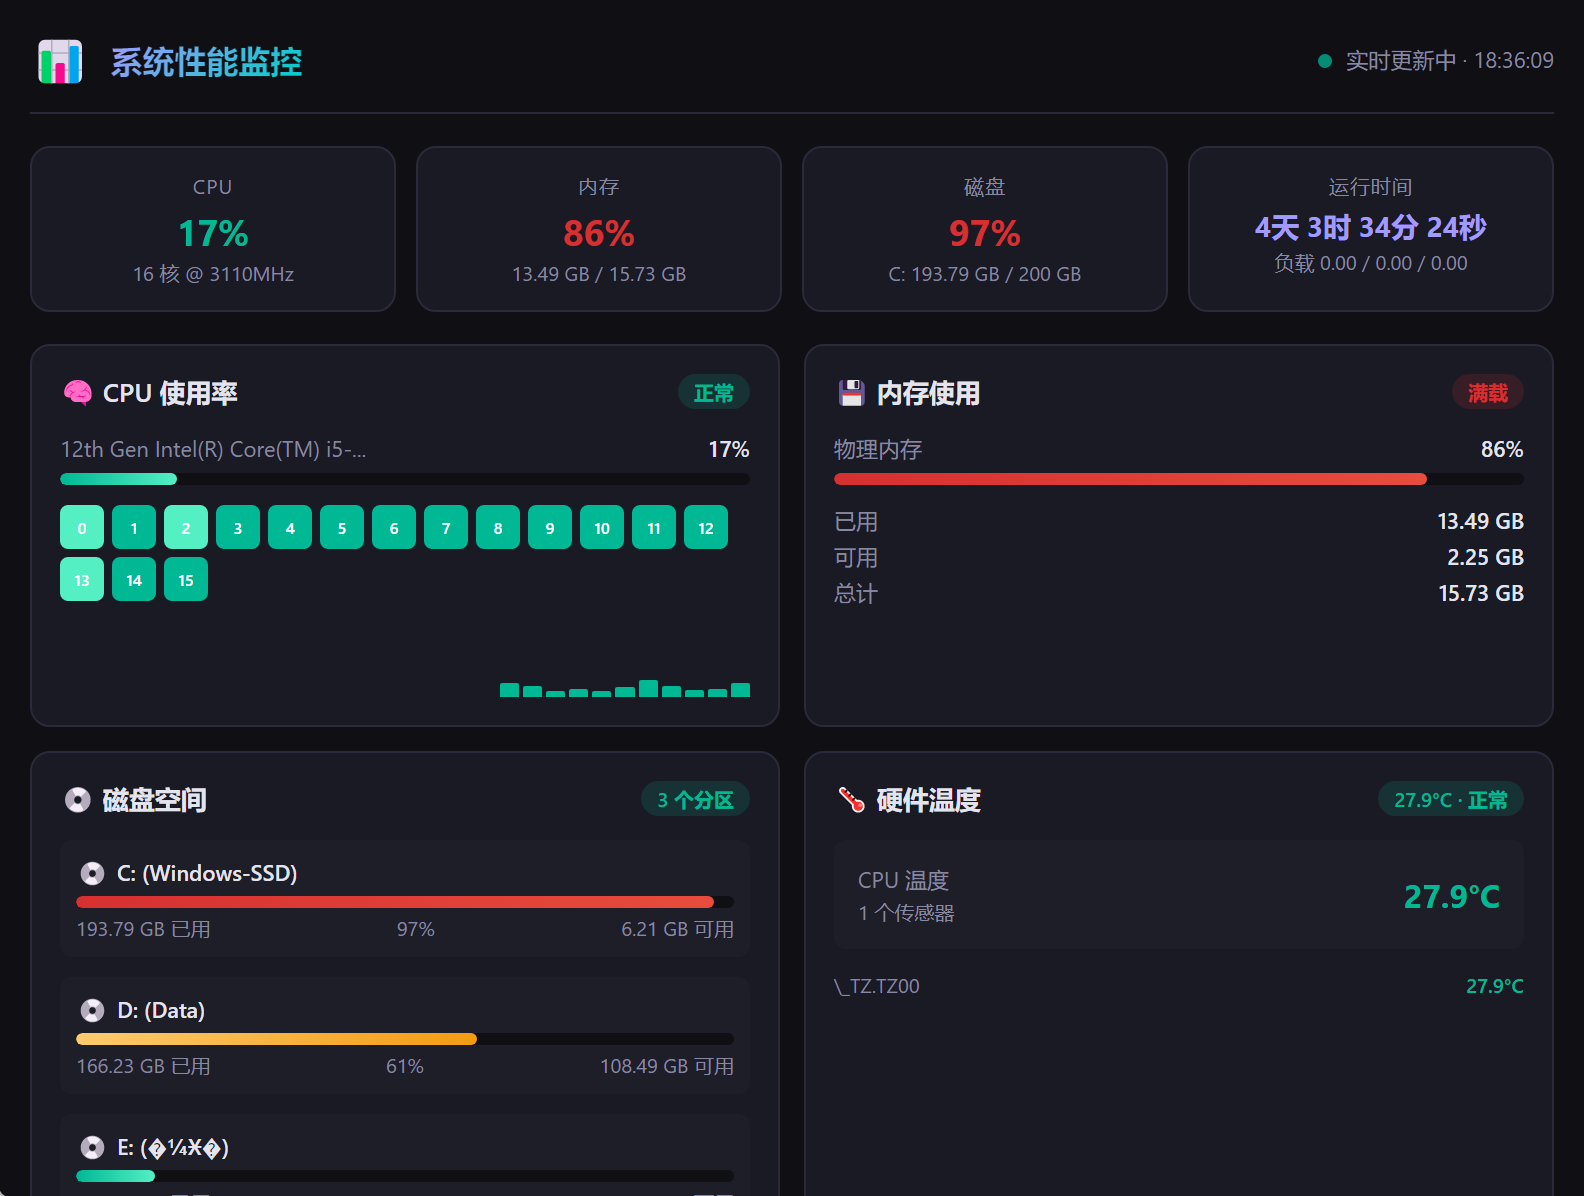Select CPU core 6 tile

coord(394,528)
